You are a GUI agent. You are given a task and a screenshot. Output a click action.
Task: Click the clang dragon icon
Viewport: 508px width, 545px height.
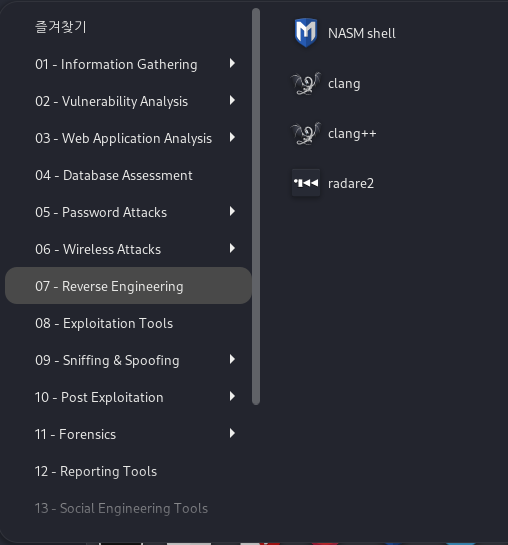tap(306, 83)
